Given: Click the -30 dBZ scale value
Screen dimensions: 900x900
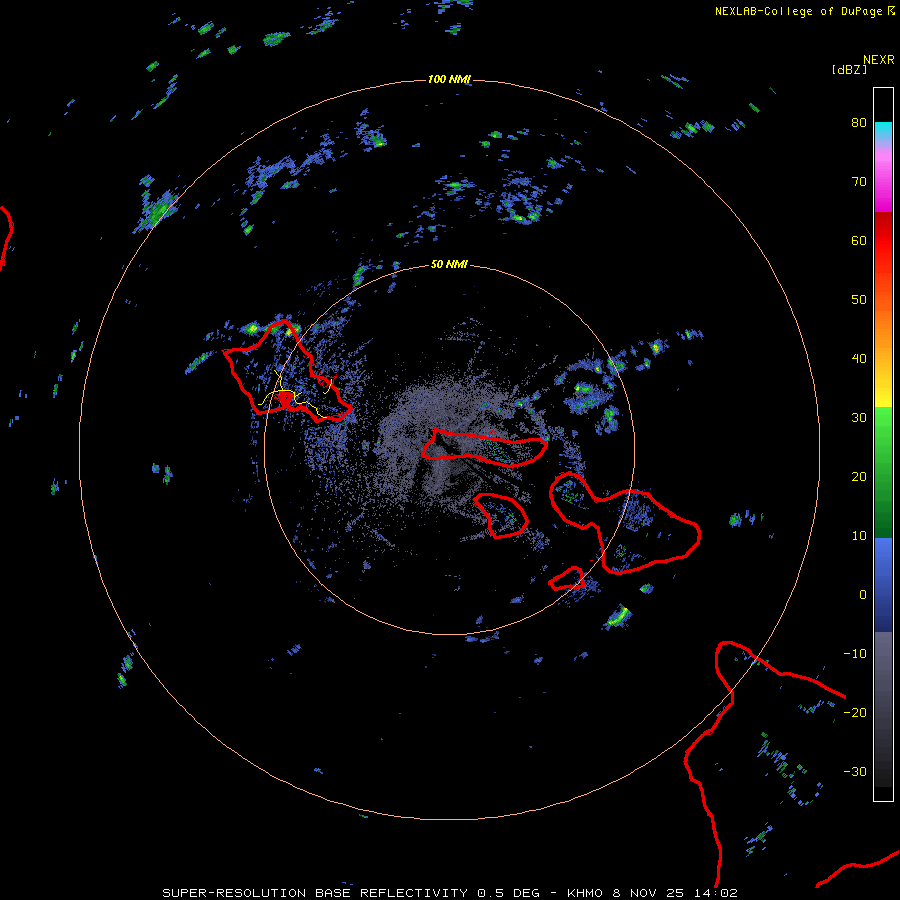Looking at the screenshot, I should [855, 772].
